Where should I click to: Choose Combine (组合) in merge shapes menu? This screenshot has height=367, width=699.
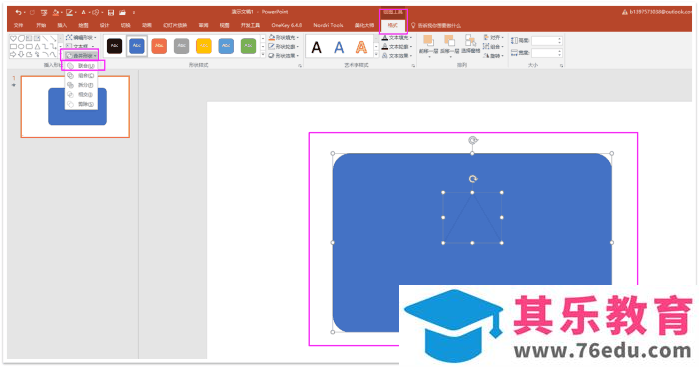(x=81, y=76)
